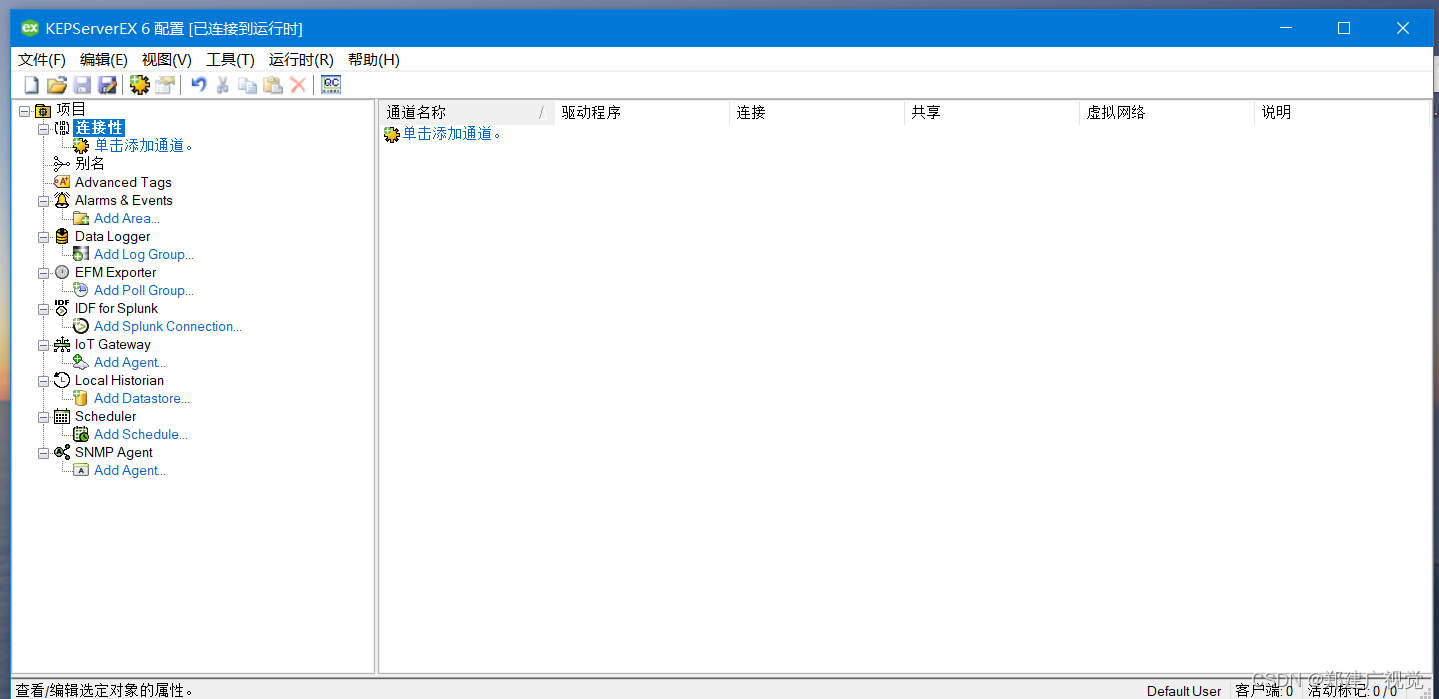This screenshot has width=1439, height=699.
Task: Click the Cut scissors icon
Action: click(223, 85)
